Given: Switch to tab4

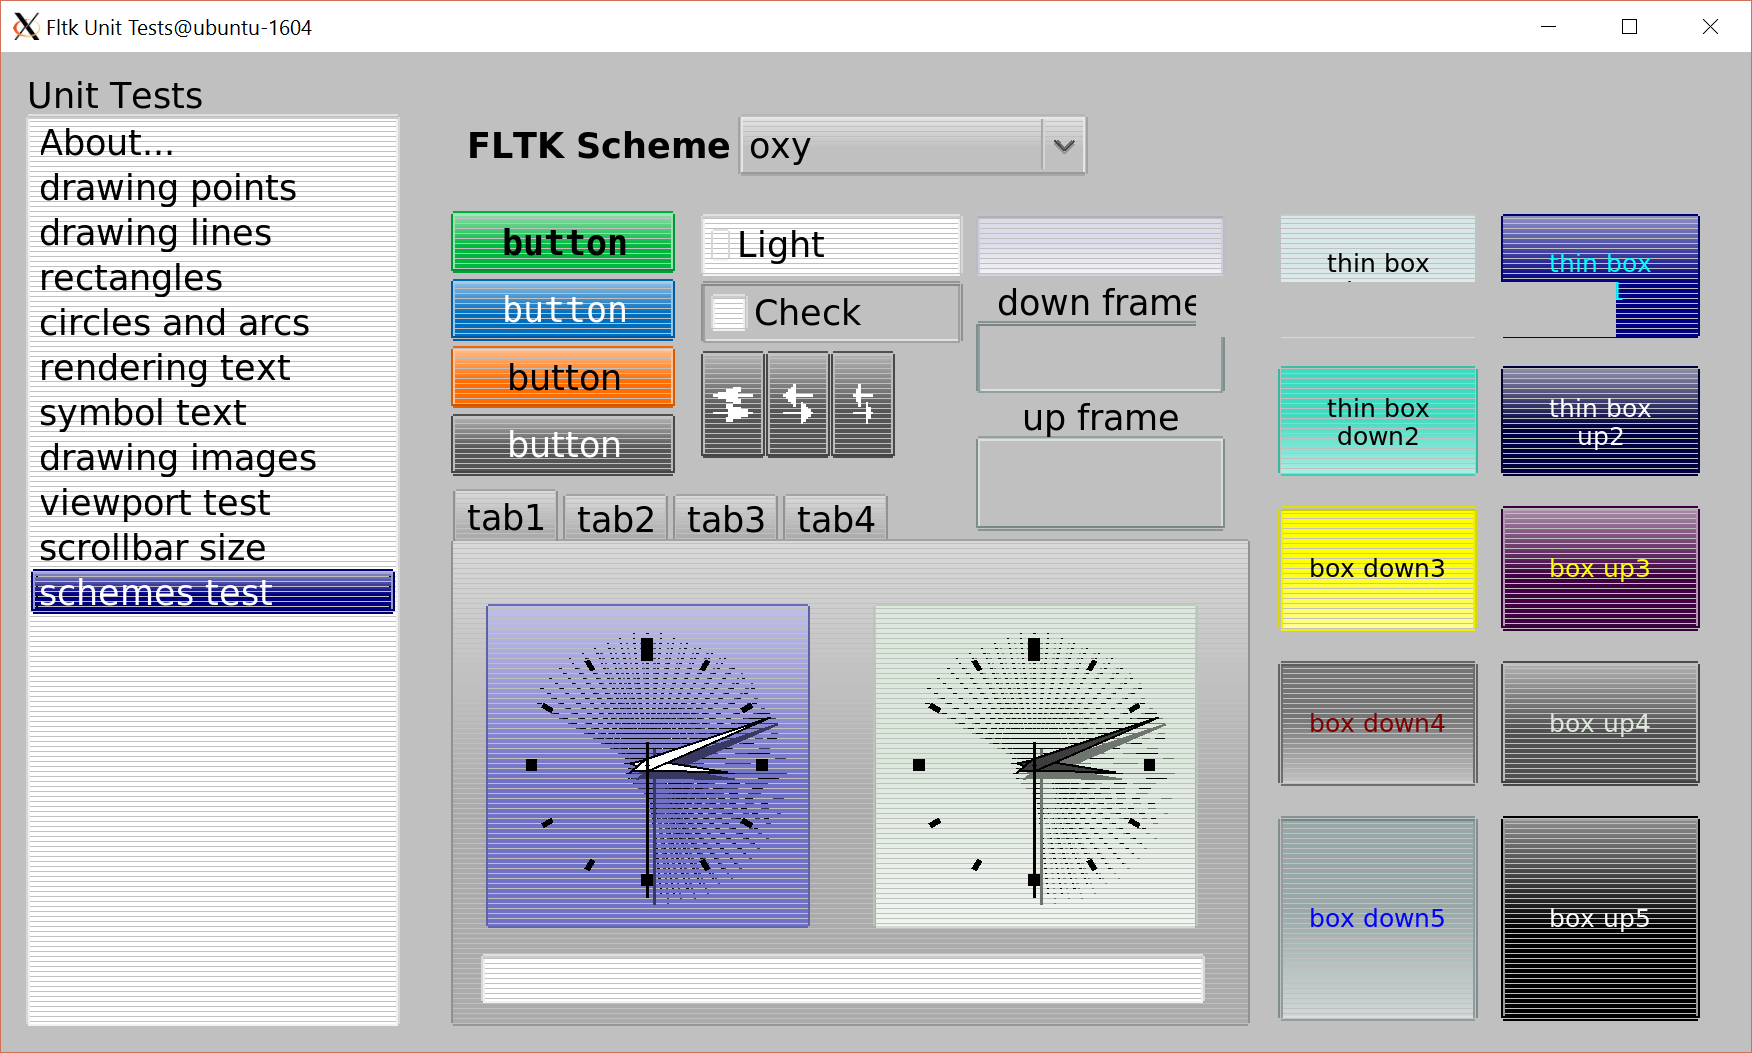Looking at the screenshot, I should click(835, 519).
